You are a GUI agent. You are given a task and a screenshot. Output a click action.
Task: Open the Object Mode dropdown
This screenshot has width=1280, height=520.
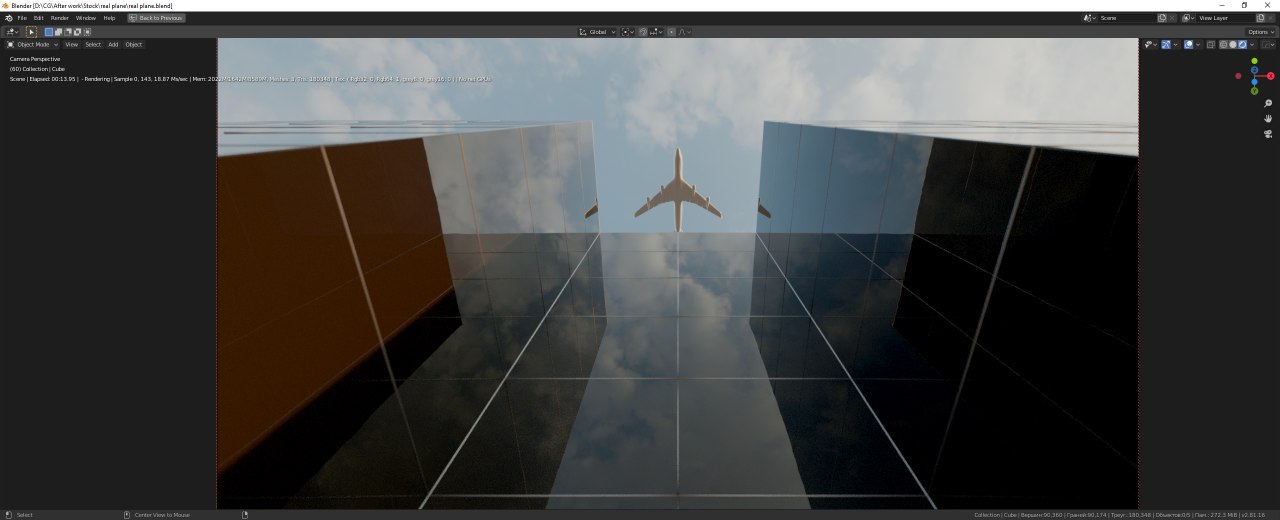pos(32,44)
